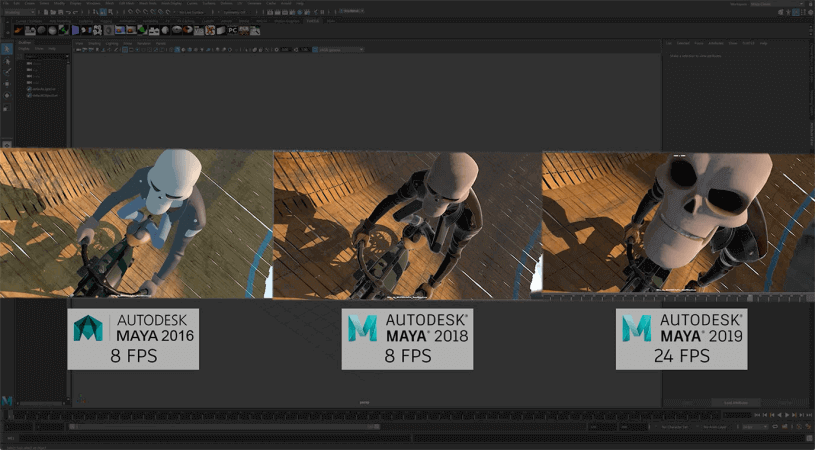Show Channel Box via top-right icon
The width and height of the screenshot is (815, 450).
[x=810, y=12]
